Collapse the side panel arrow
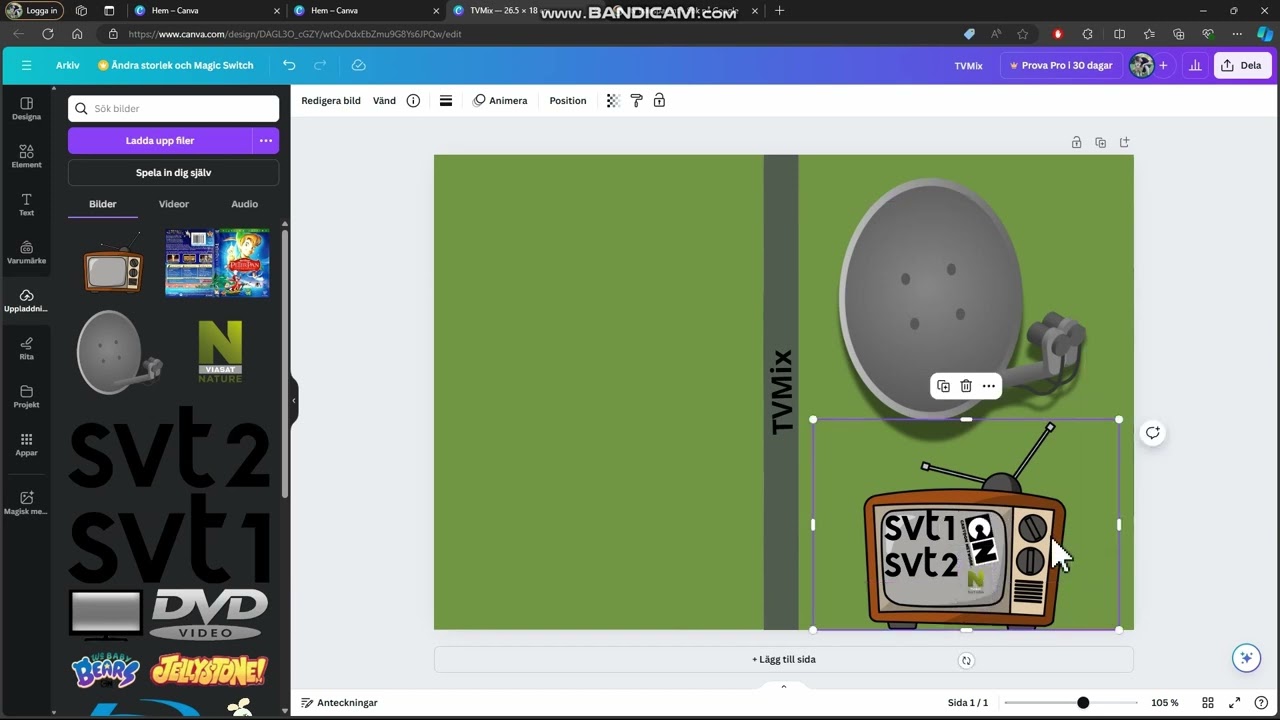The width and height of the screenshot is (1280, 720). pyautogui.click(x=294, y=401)
